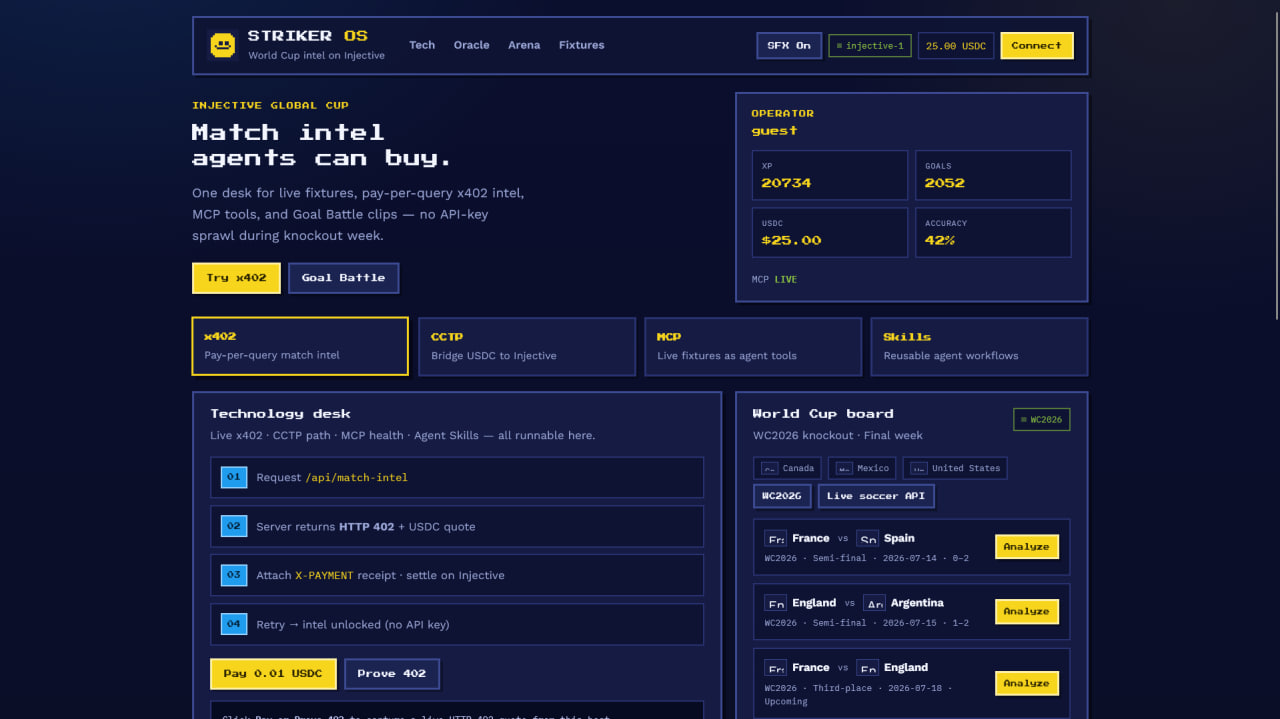Click Prove 402 button
The height and width of the screenshot is (719, 1280).
coord(392,674)
